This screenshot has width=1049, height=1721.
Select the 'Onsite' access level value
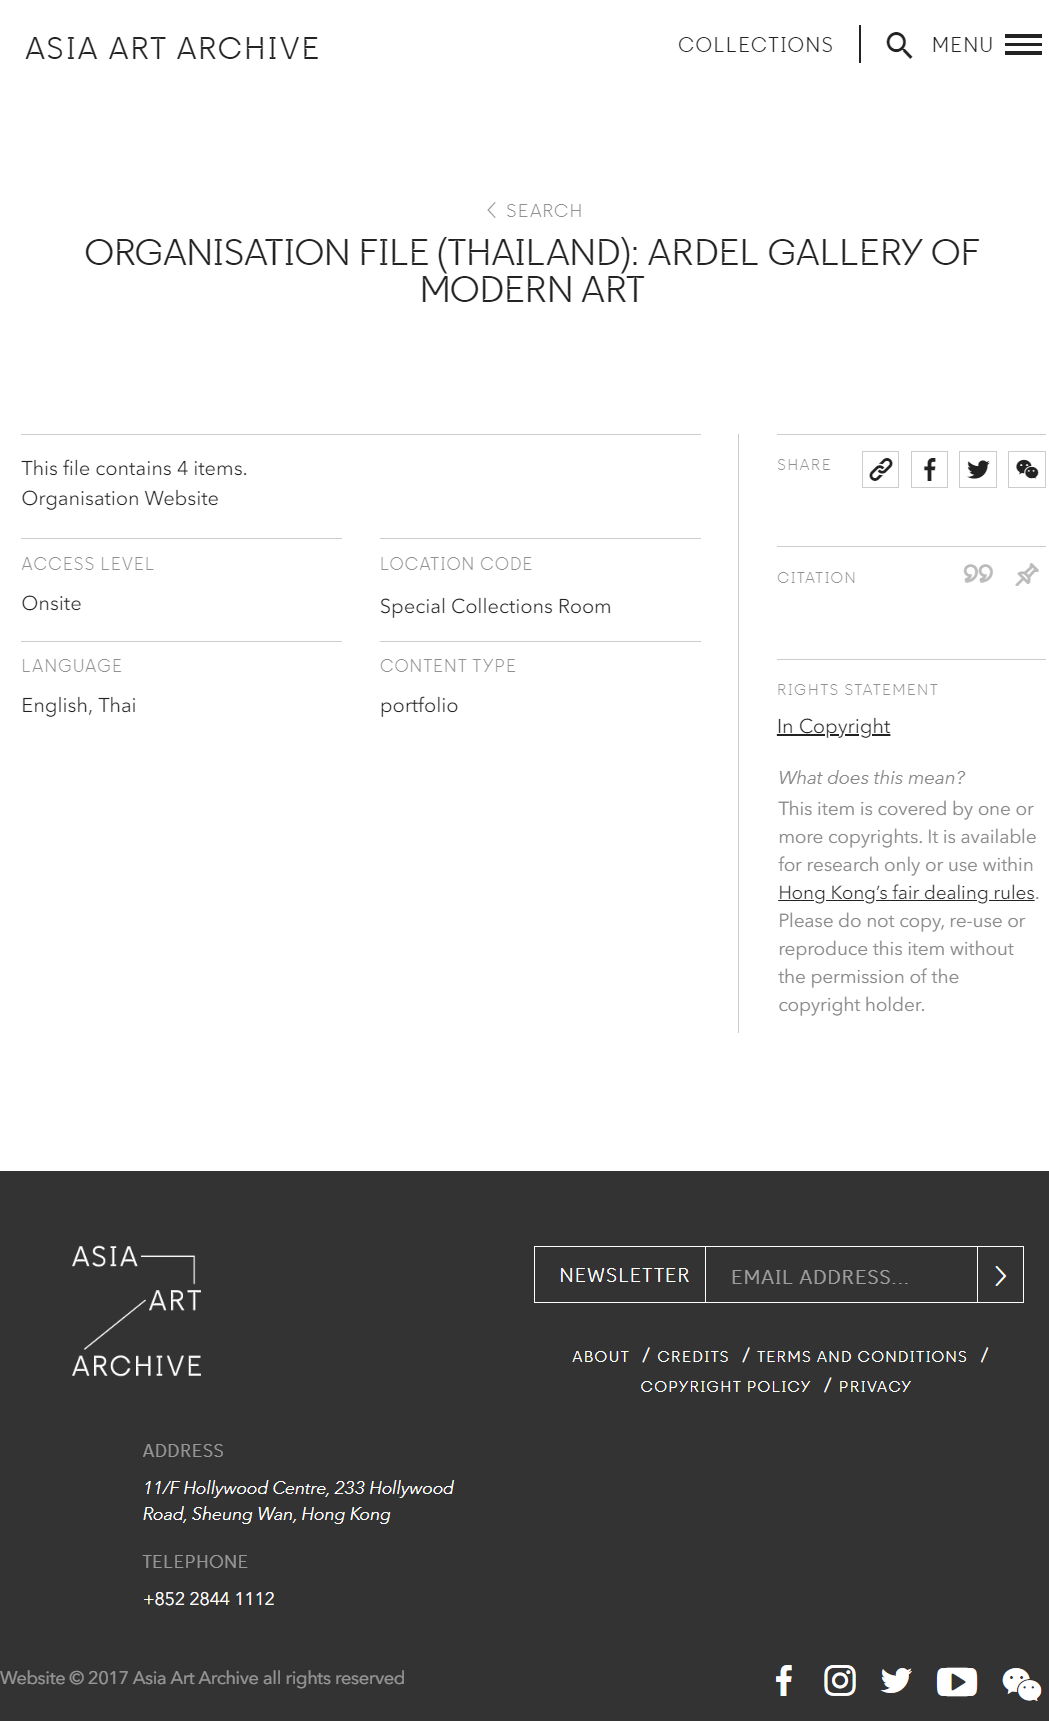pos(52,603)
